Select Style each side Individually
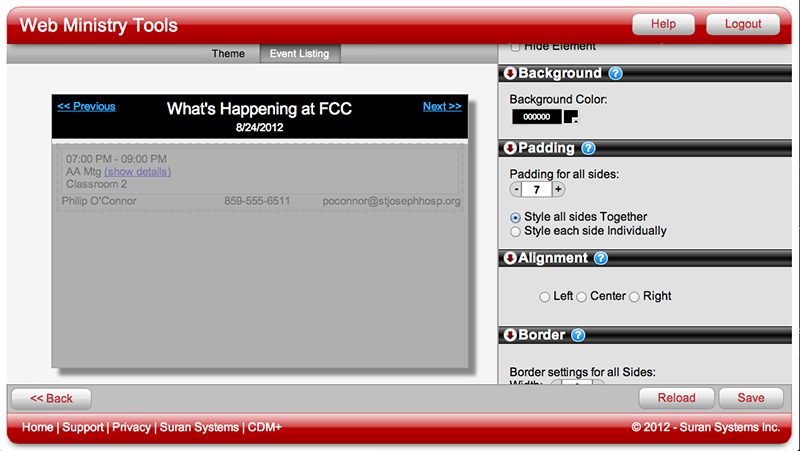This screenshot has width=800, height=451. click(x=515, y=232)
